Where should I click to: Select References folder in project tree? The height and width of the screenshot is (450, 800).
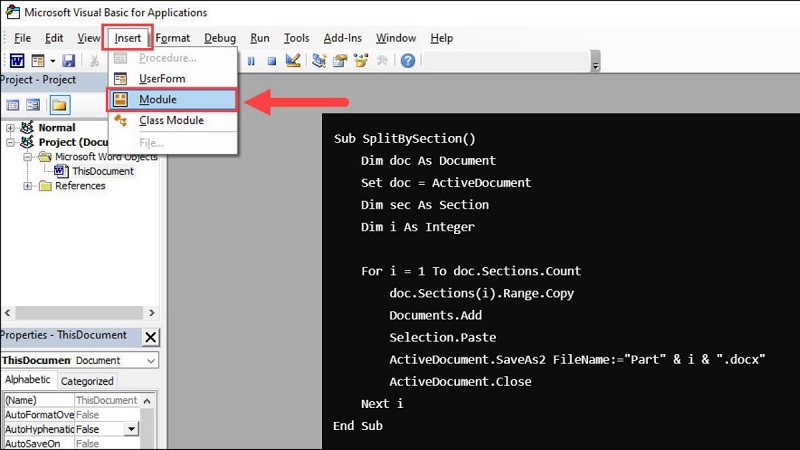click(80, 186)
